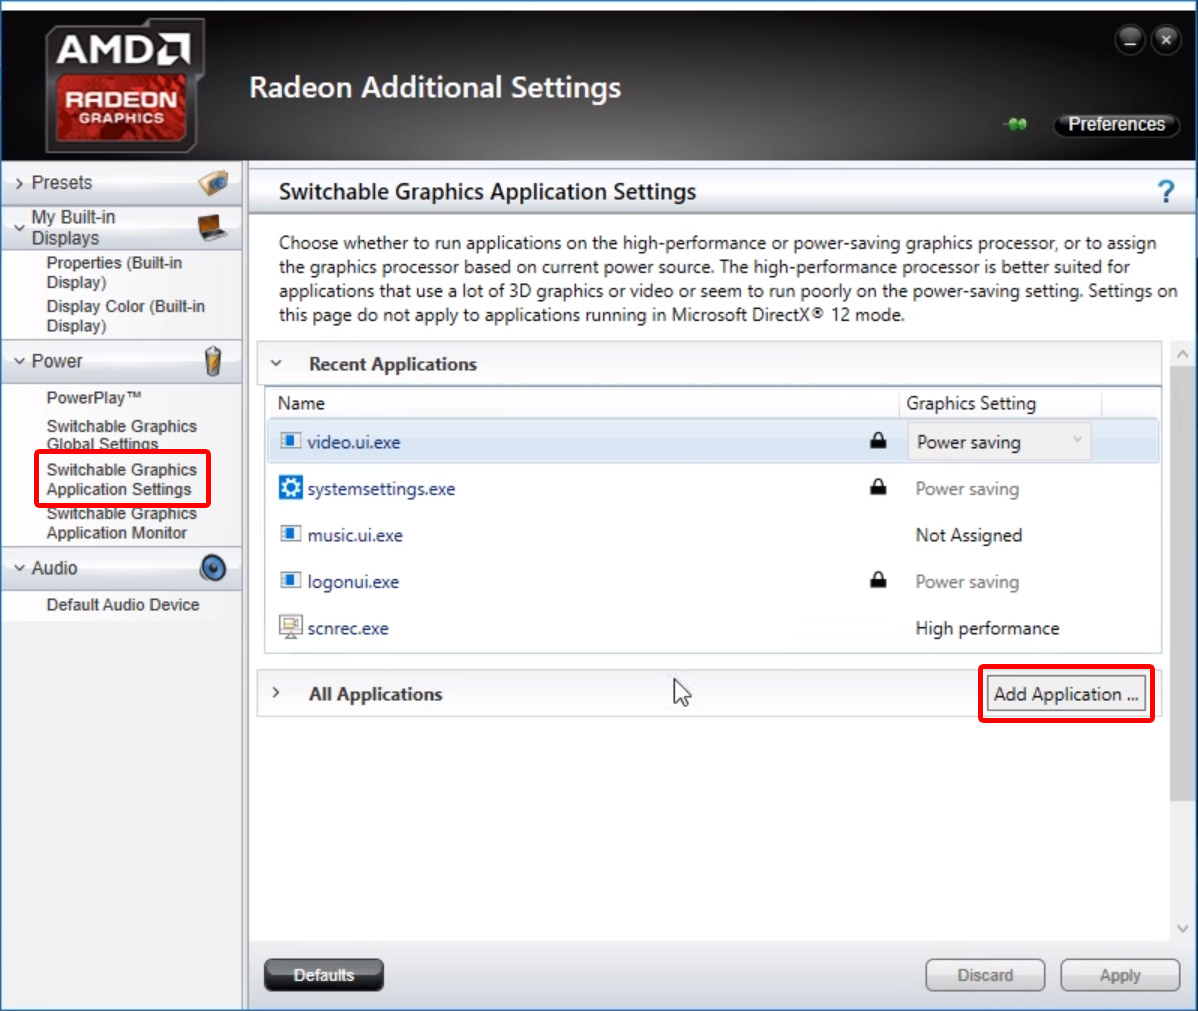Click the lock icon on video.ui.exe row
1198x1011 pixels.
879,440
